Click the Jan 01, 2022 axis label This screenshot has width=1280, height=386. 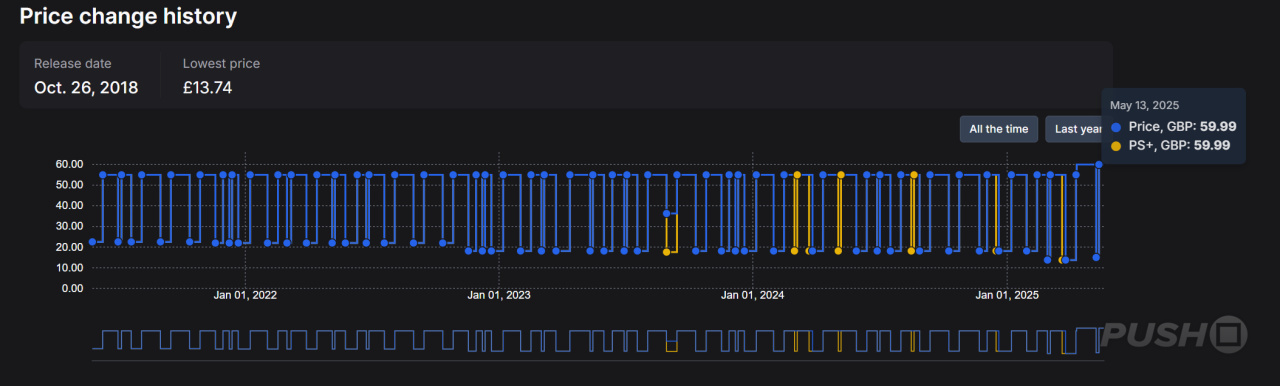[245, 295]
